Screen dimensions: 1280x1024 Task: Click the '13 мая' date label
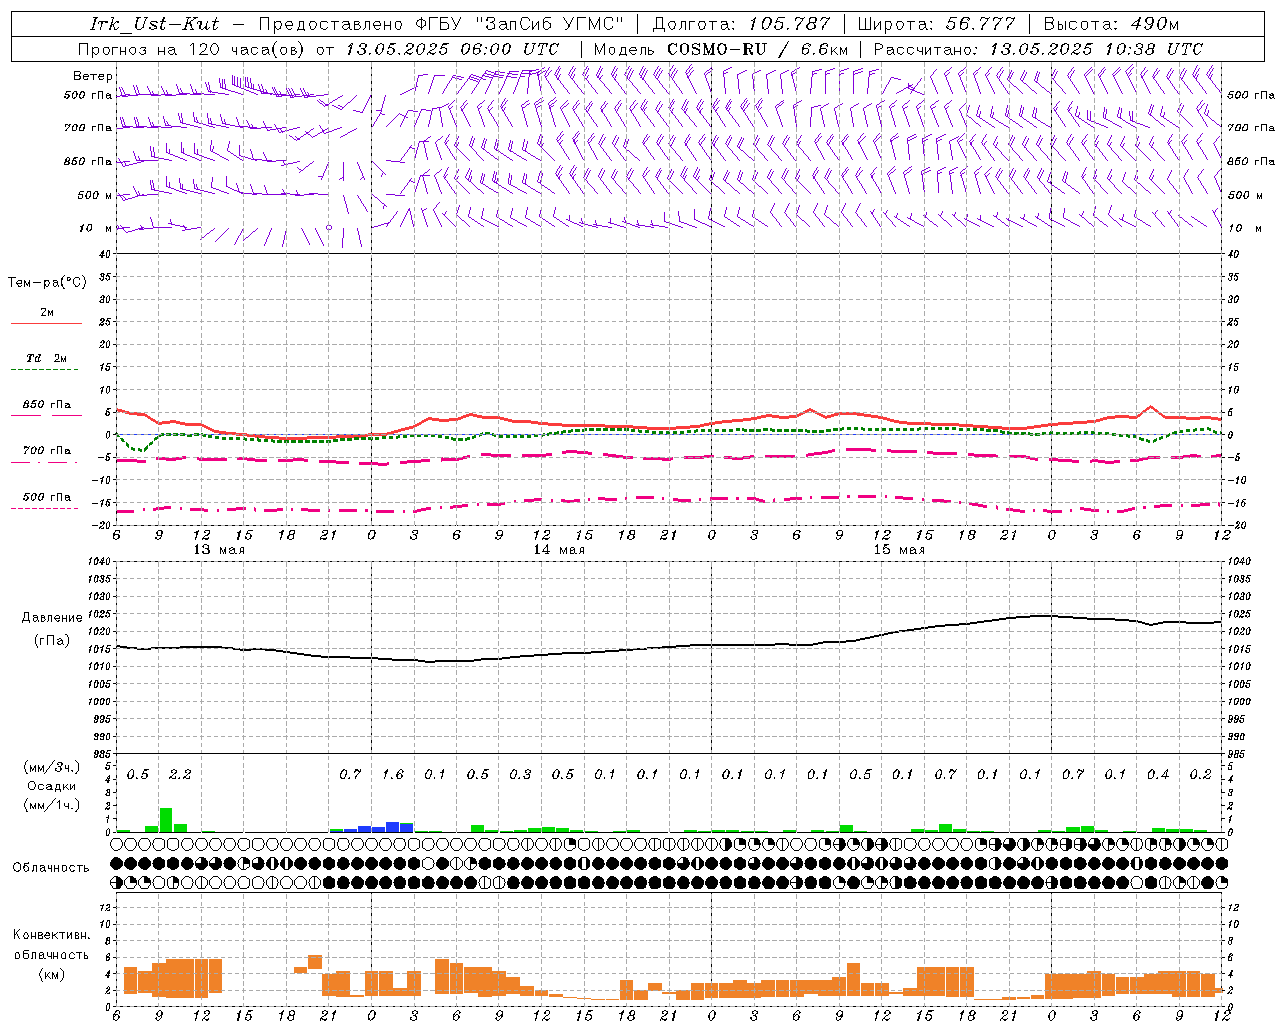(x=219, y=550)
